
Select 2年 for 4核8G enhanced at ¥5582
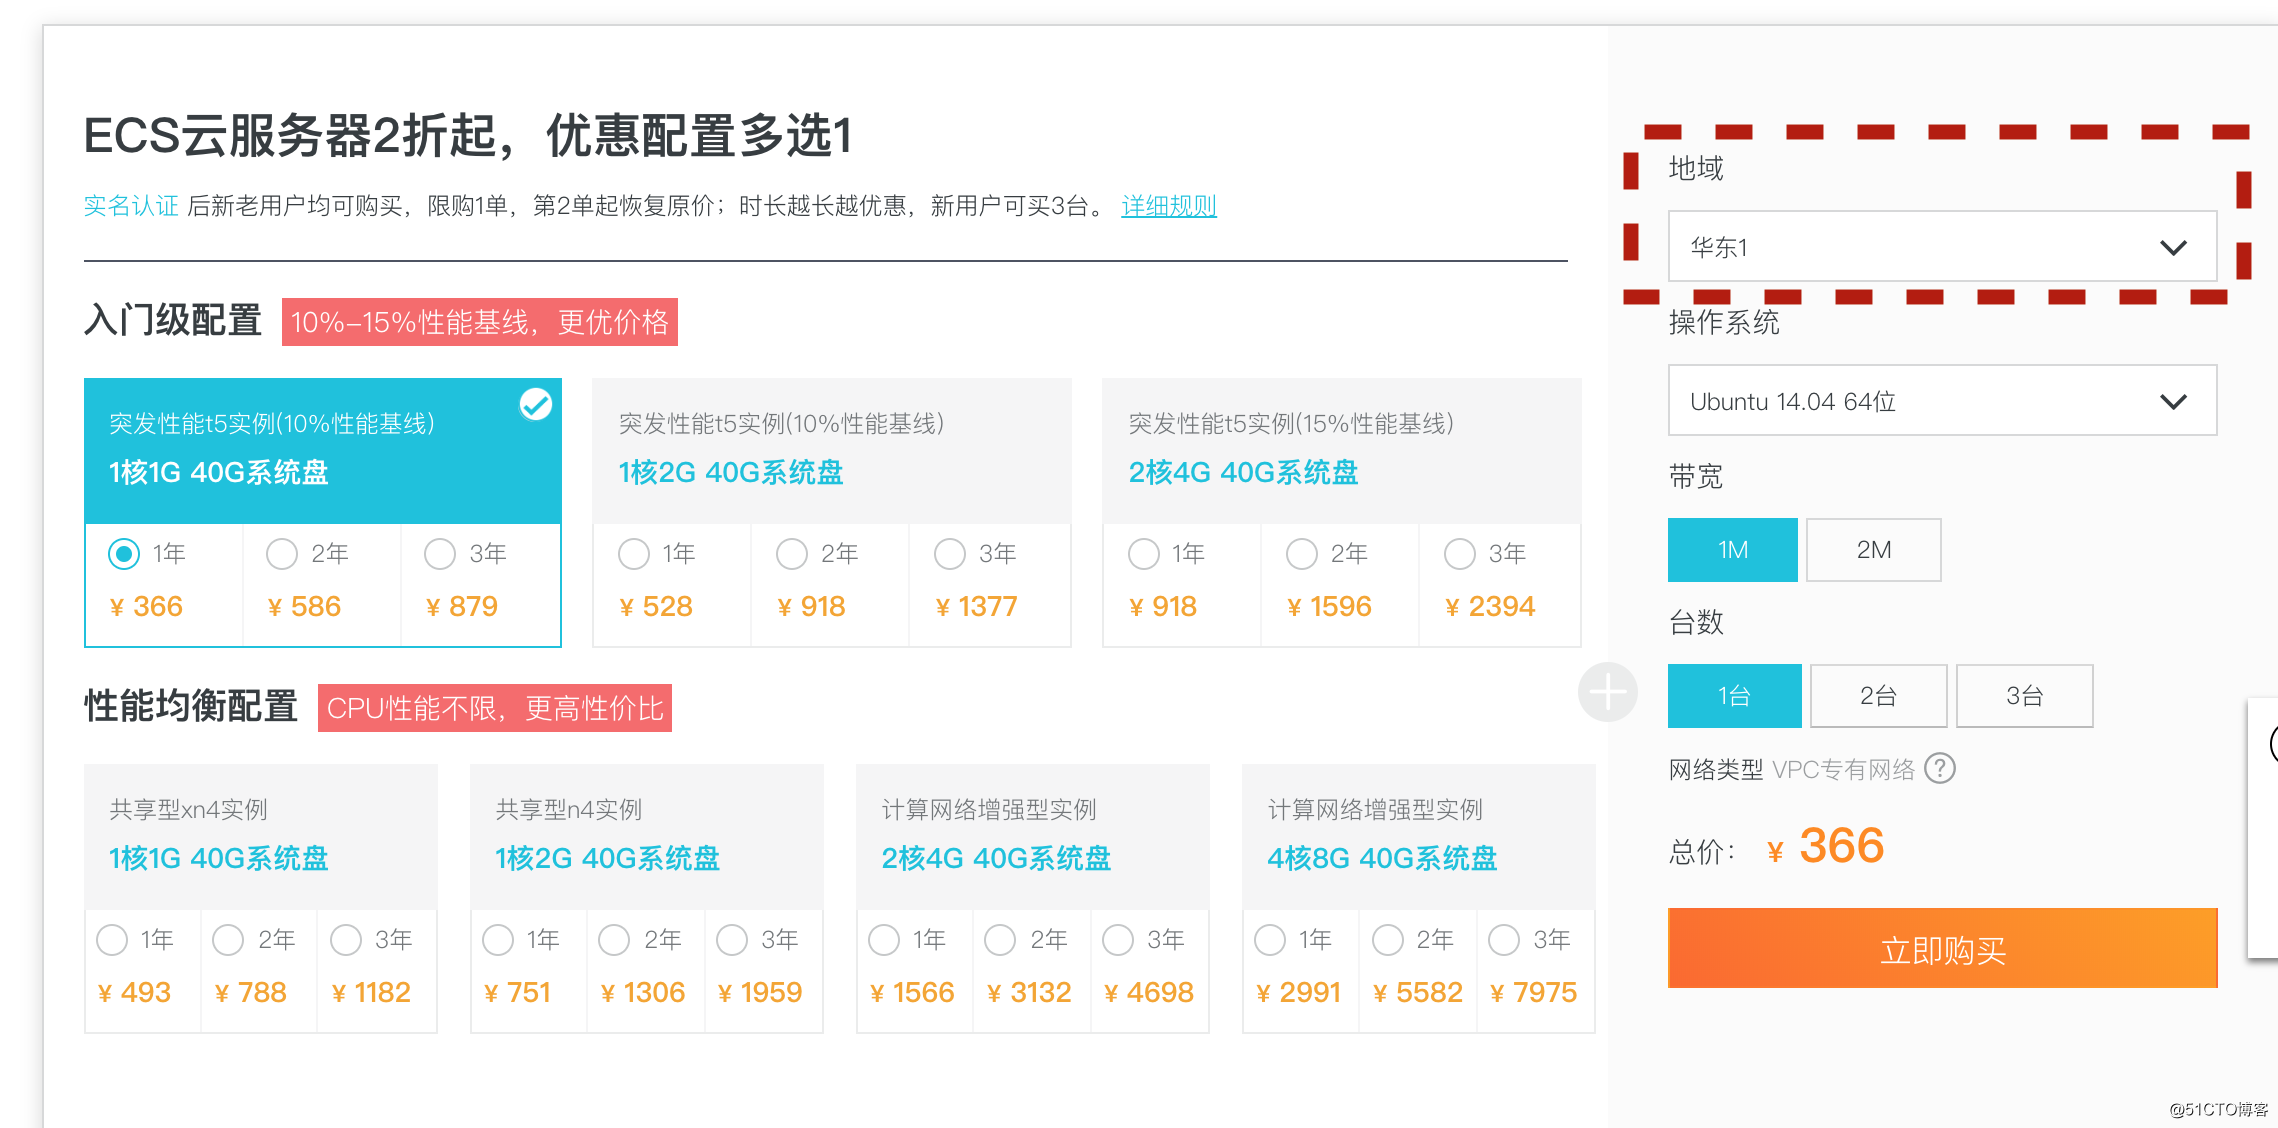(x=1388, y=940)
